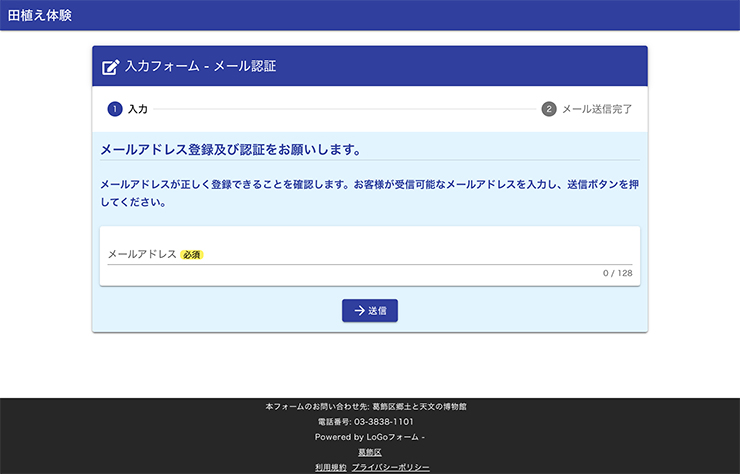Open the 葛飾区 footer link
The image size is (740, 474).
pos(370,452)
